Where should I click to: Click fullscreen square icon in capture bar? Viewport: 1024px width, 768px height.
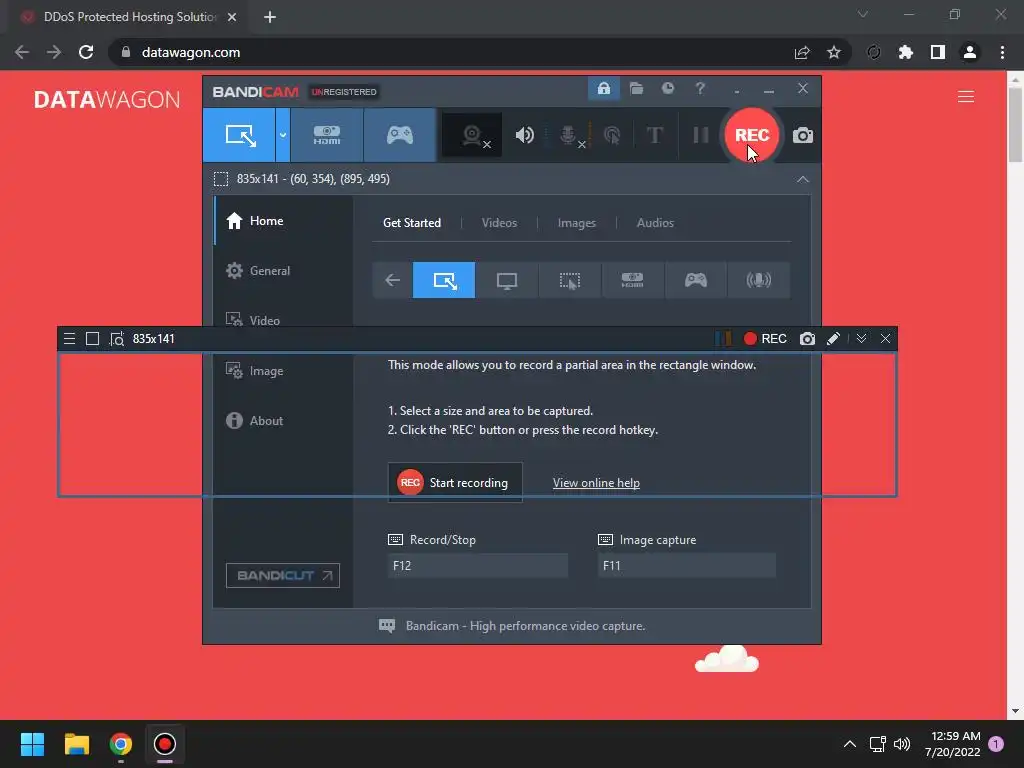(x=92, y=338)
